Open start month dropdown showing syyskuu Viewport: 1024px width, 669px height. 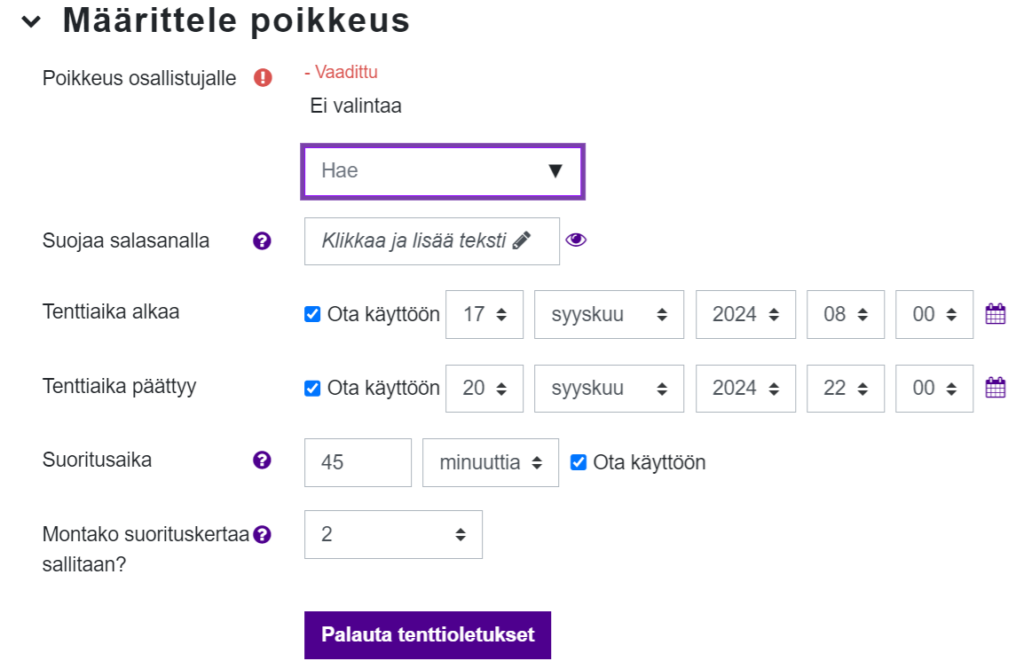609,314
